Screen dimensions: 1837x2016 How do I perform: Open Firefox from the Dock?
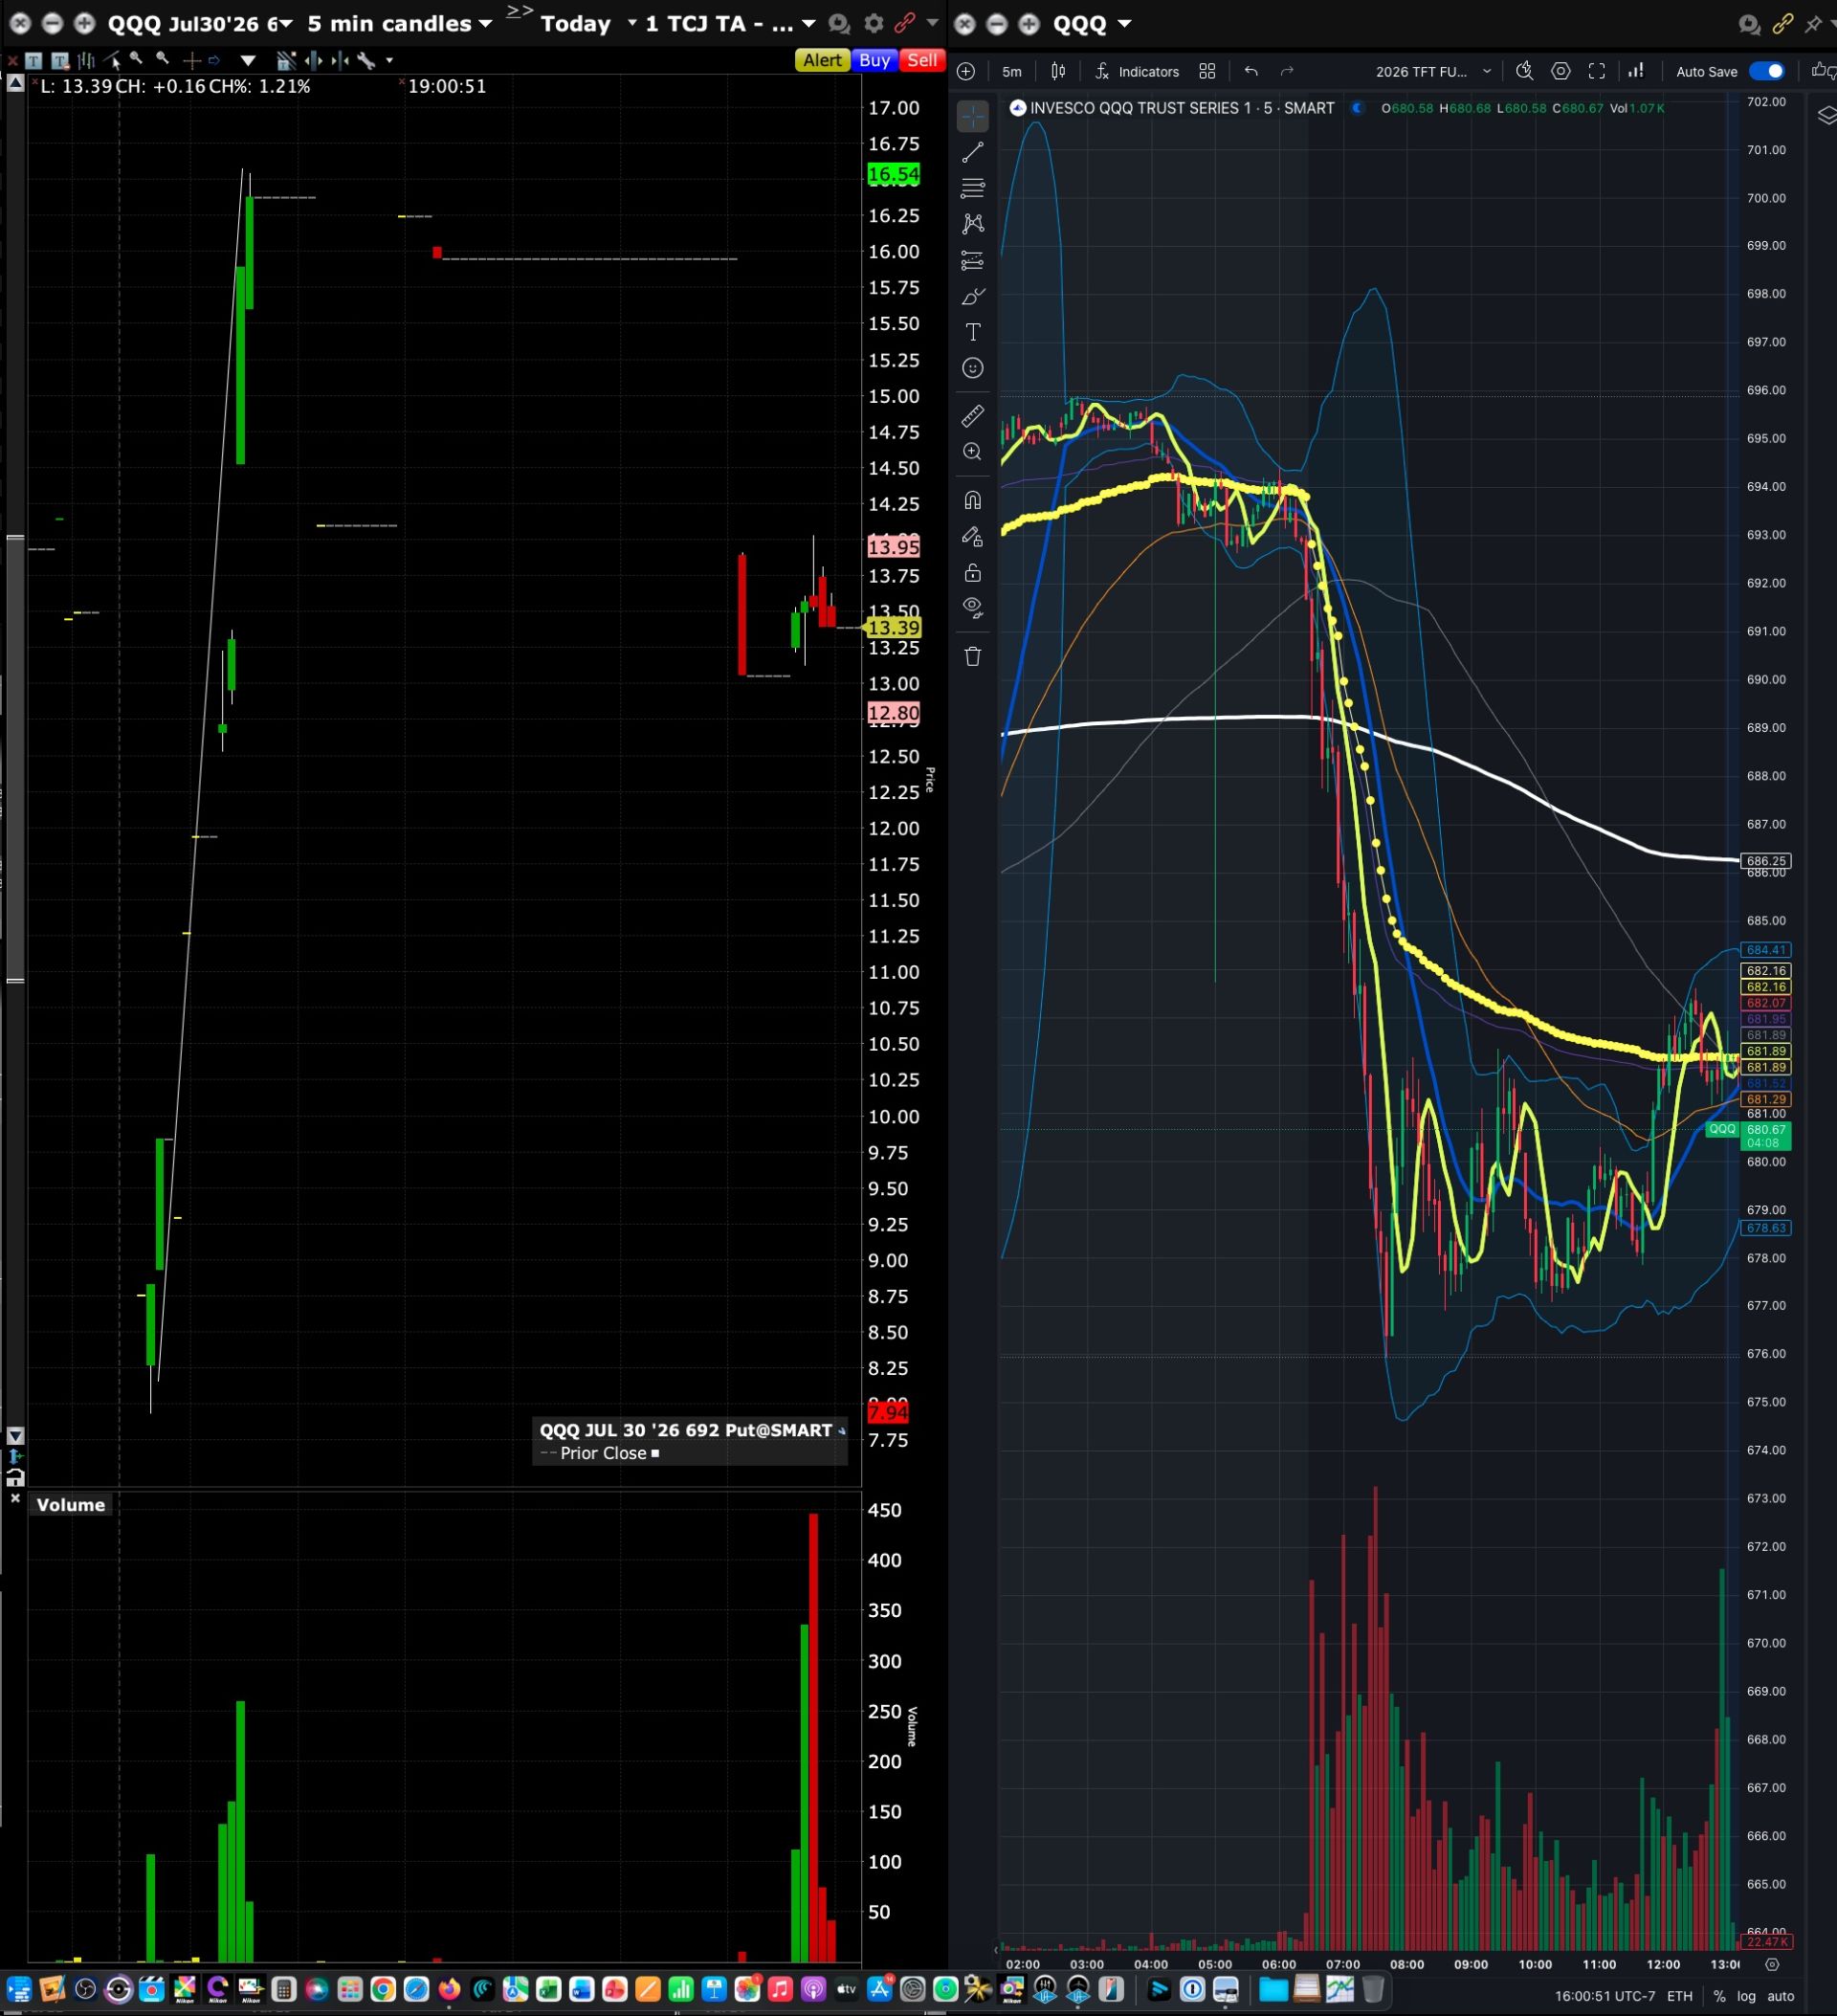pyautogui.click(x=449, y=1989)
